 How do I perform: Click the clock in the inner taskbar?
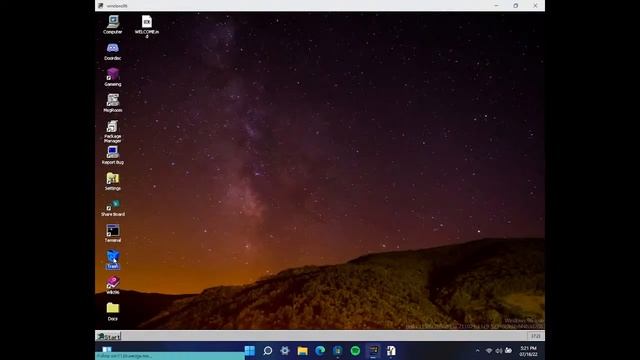(536, 336)
